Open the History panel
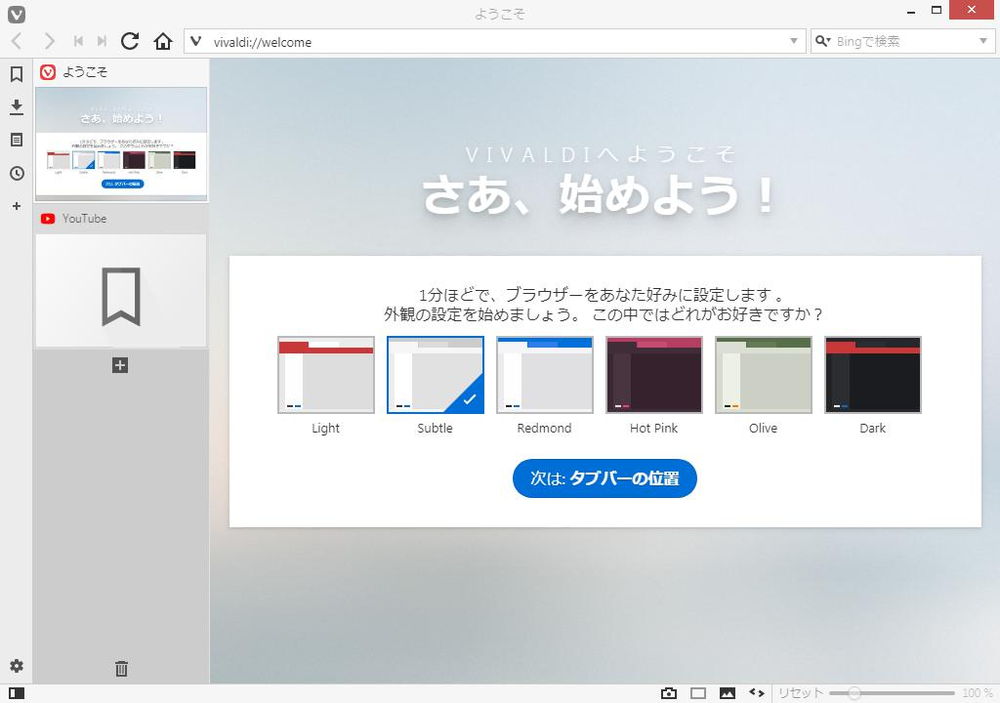This screenshot has height=703, width=1000. [16, 173]
